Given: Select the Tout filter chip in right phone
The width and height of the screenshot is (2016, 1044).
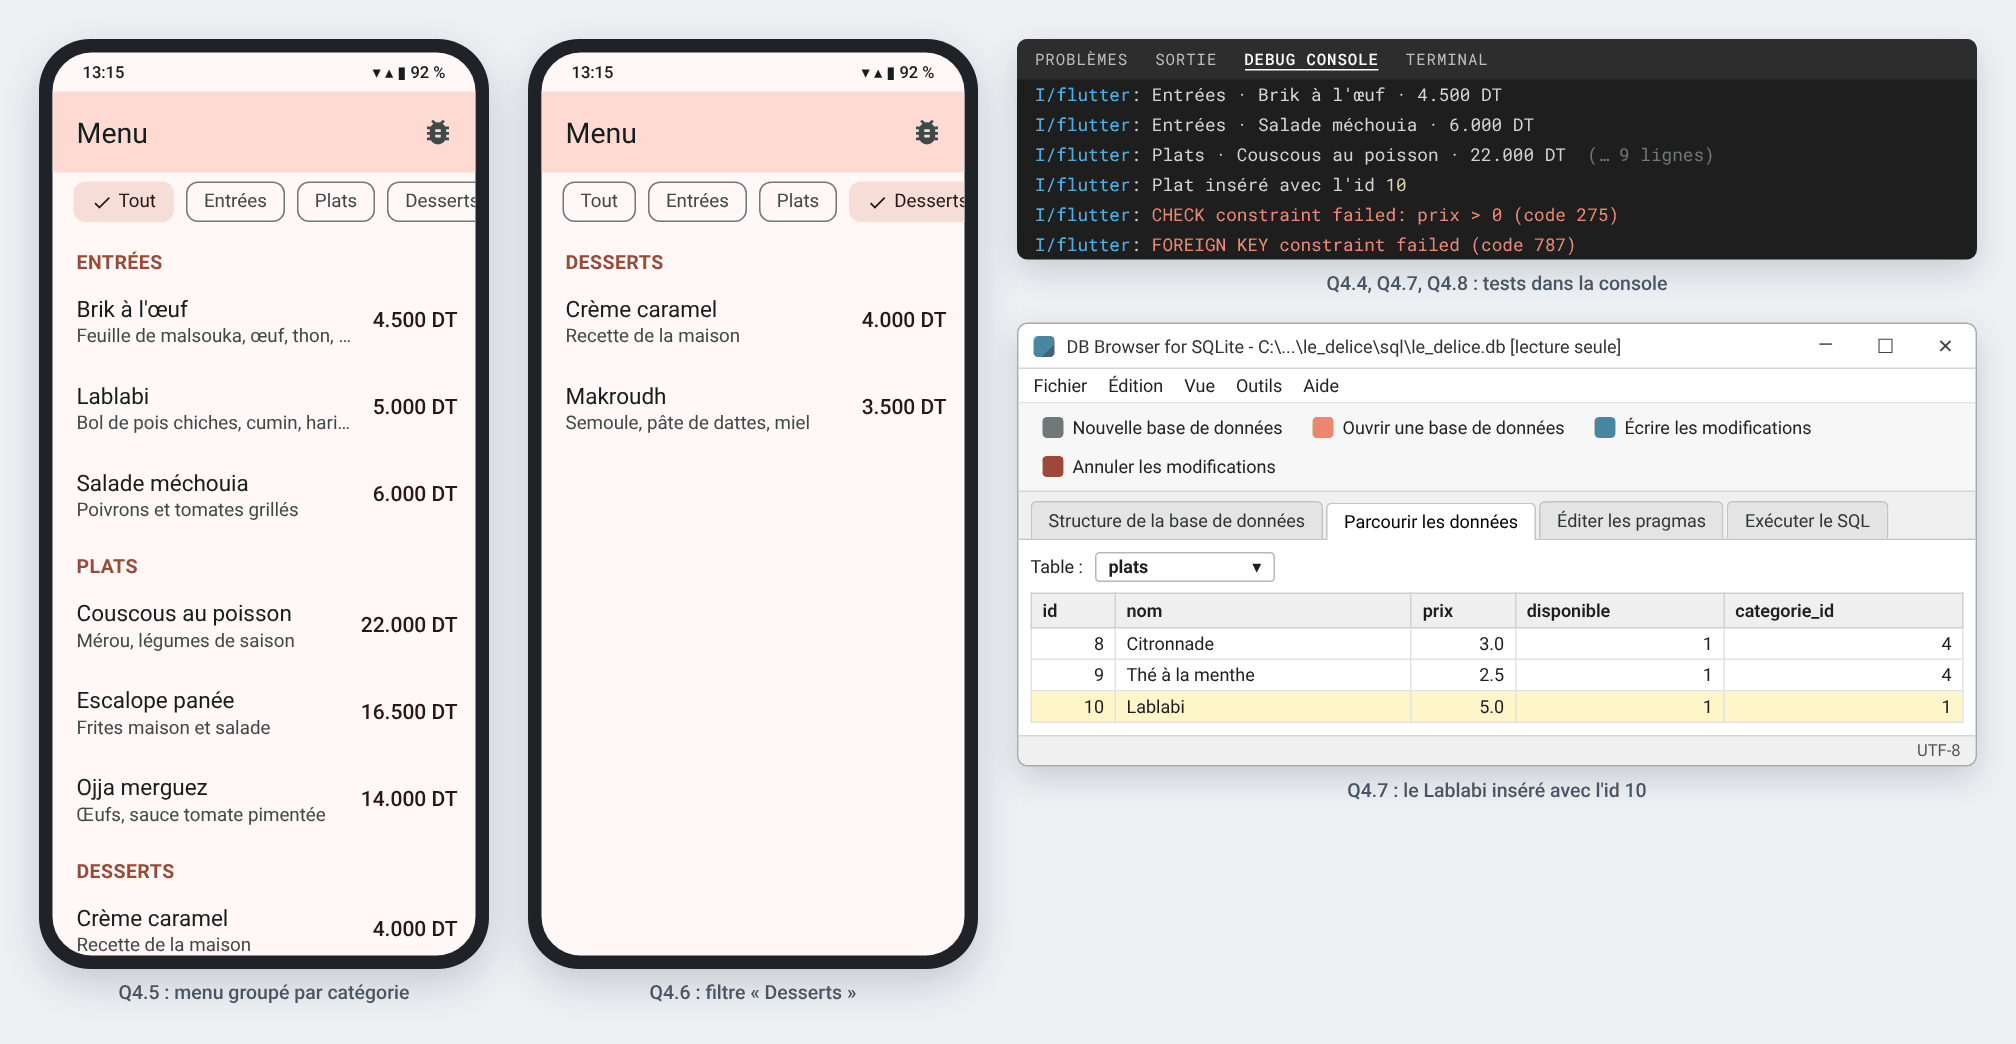Looking at the screenshot, I should (x=599, y=201).
